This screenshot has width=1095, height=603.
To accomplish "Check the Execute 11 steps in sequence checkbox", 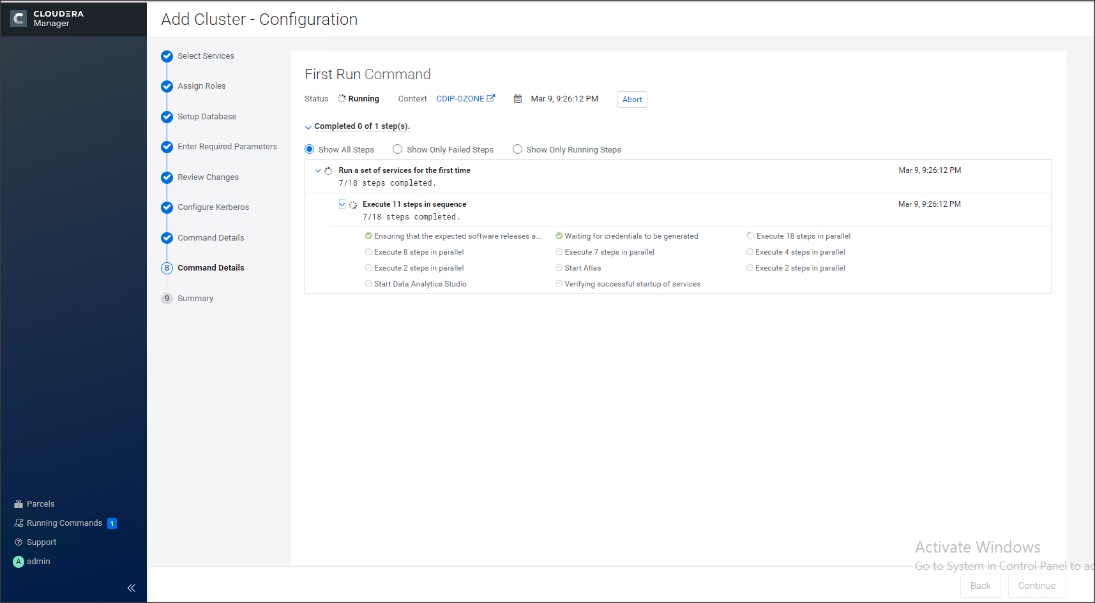I will (x=340, y=203).
